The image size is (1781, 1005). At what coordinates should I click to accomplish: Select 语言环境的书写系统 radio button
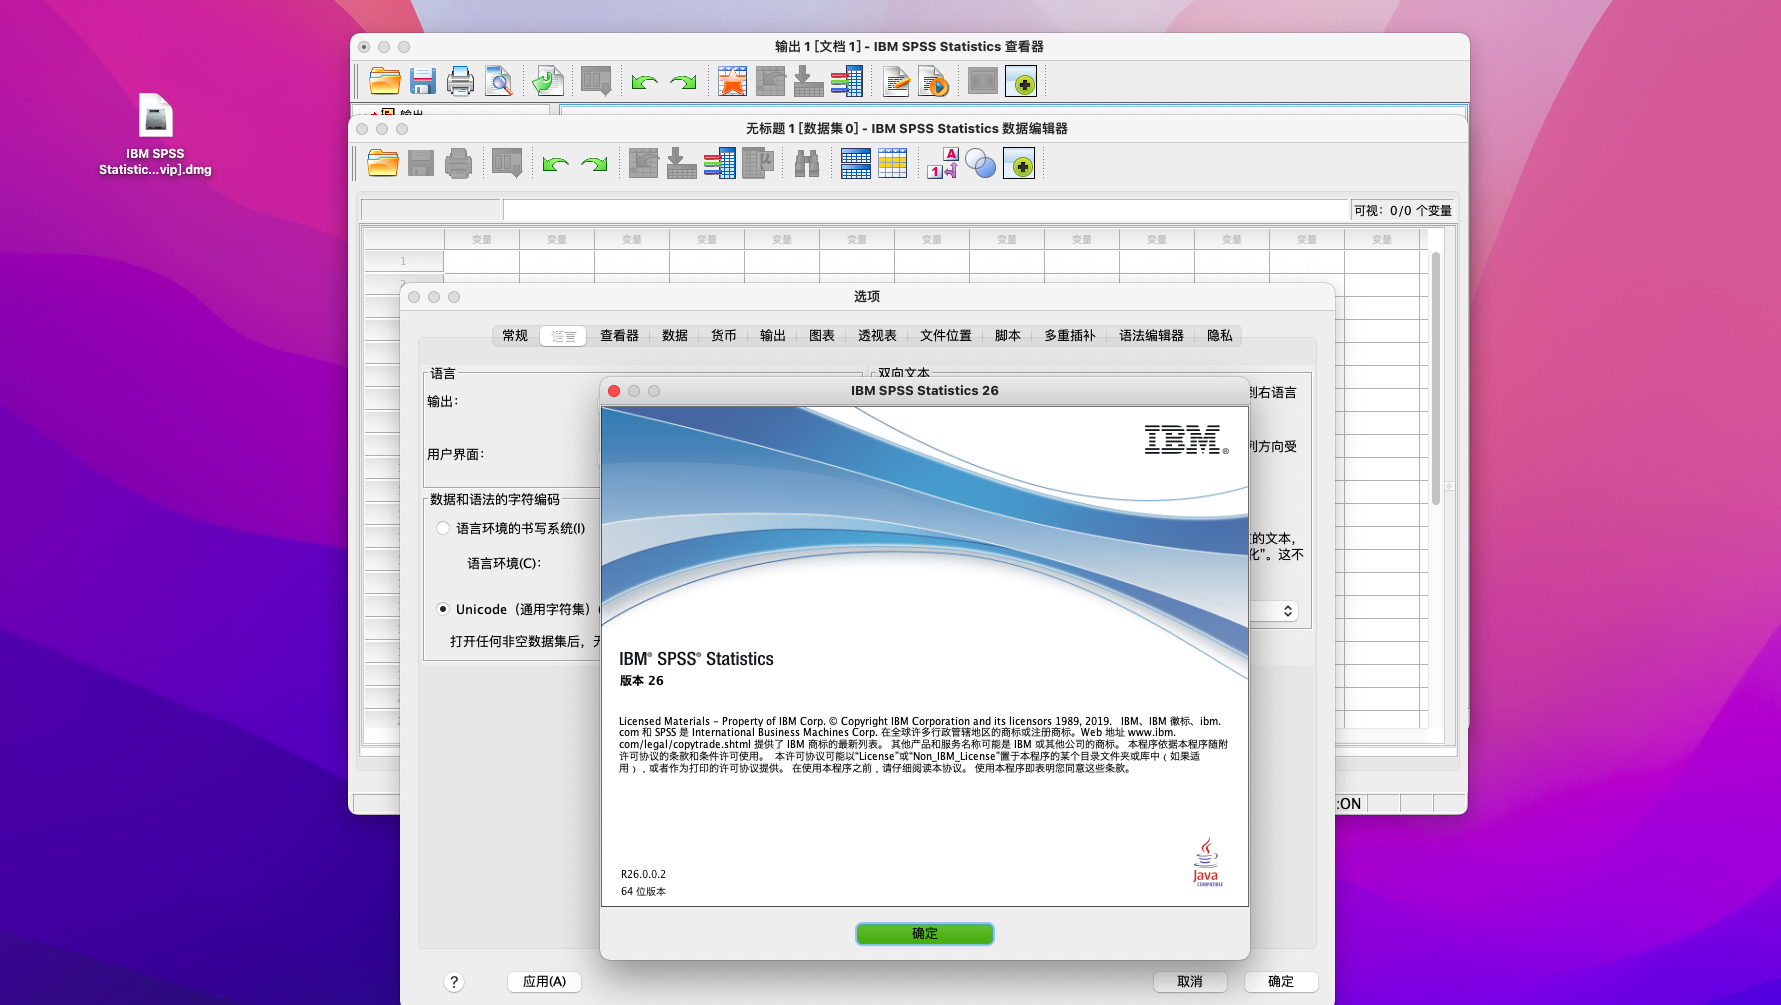click(443, 528)
